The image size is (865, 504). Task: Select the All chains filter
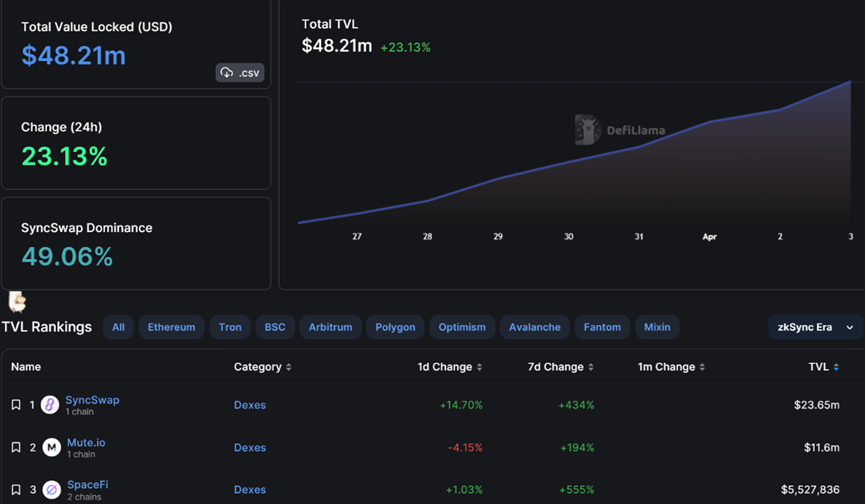[118, 327]
